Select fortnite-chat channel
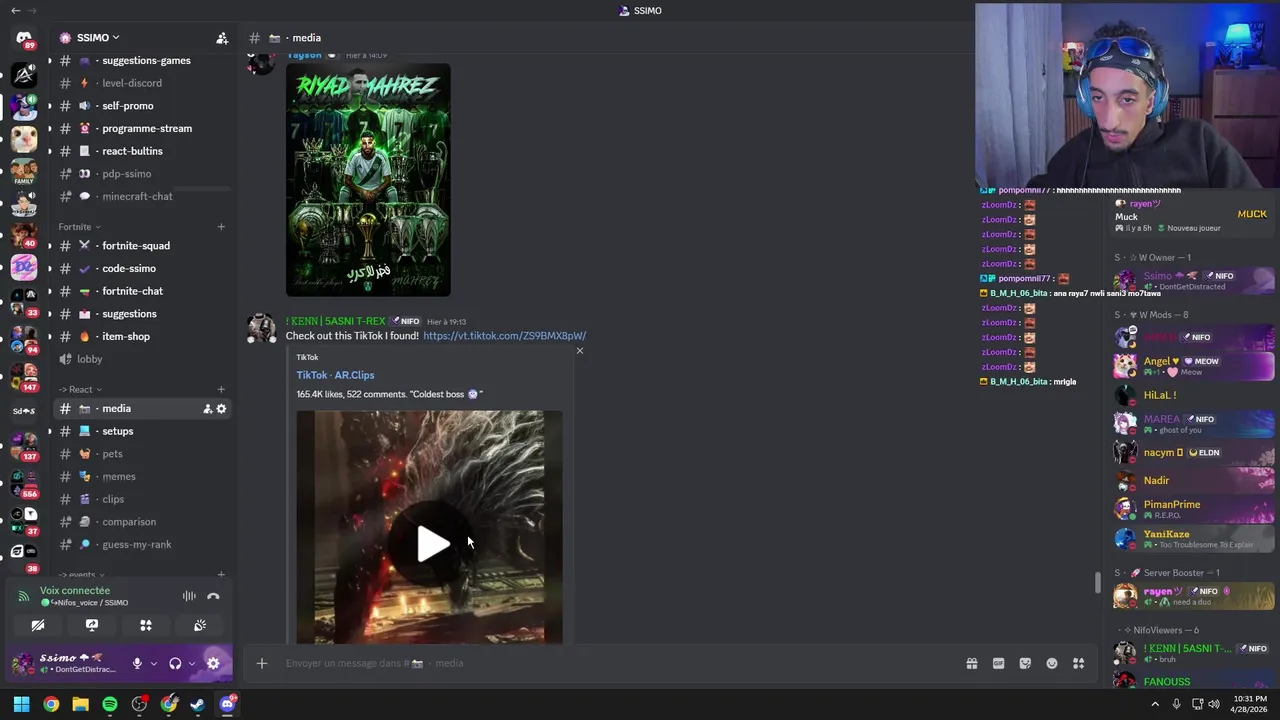The width and height of the screenshot is (1280, 720). [142, 291]
